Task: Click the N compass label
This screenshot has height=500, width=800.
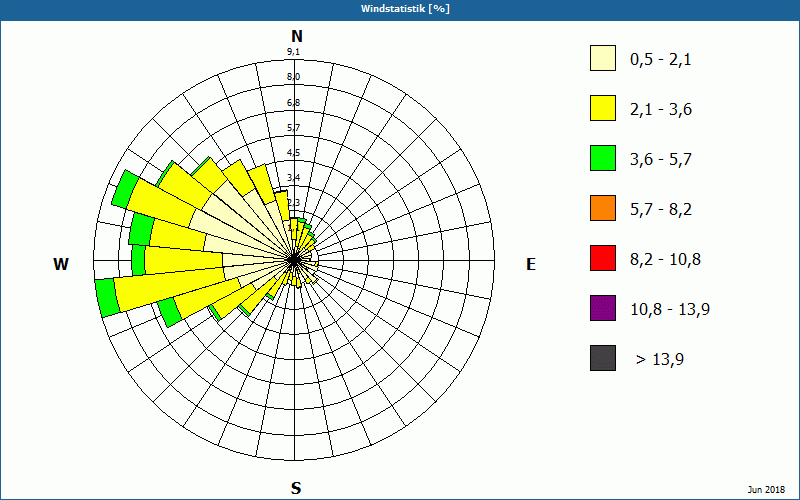Action: 296,36
